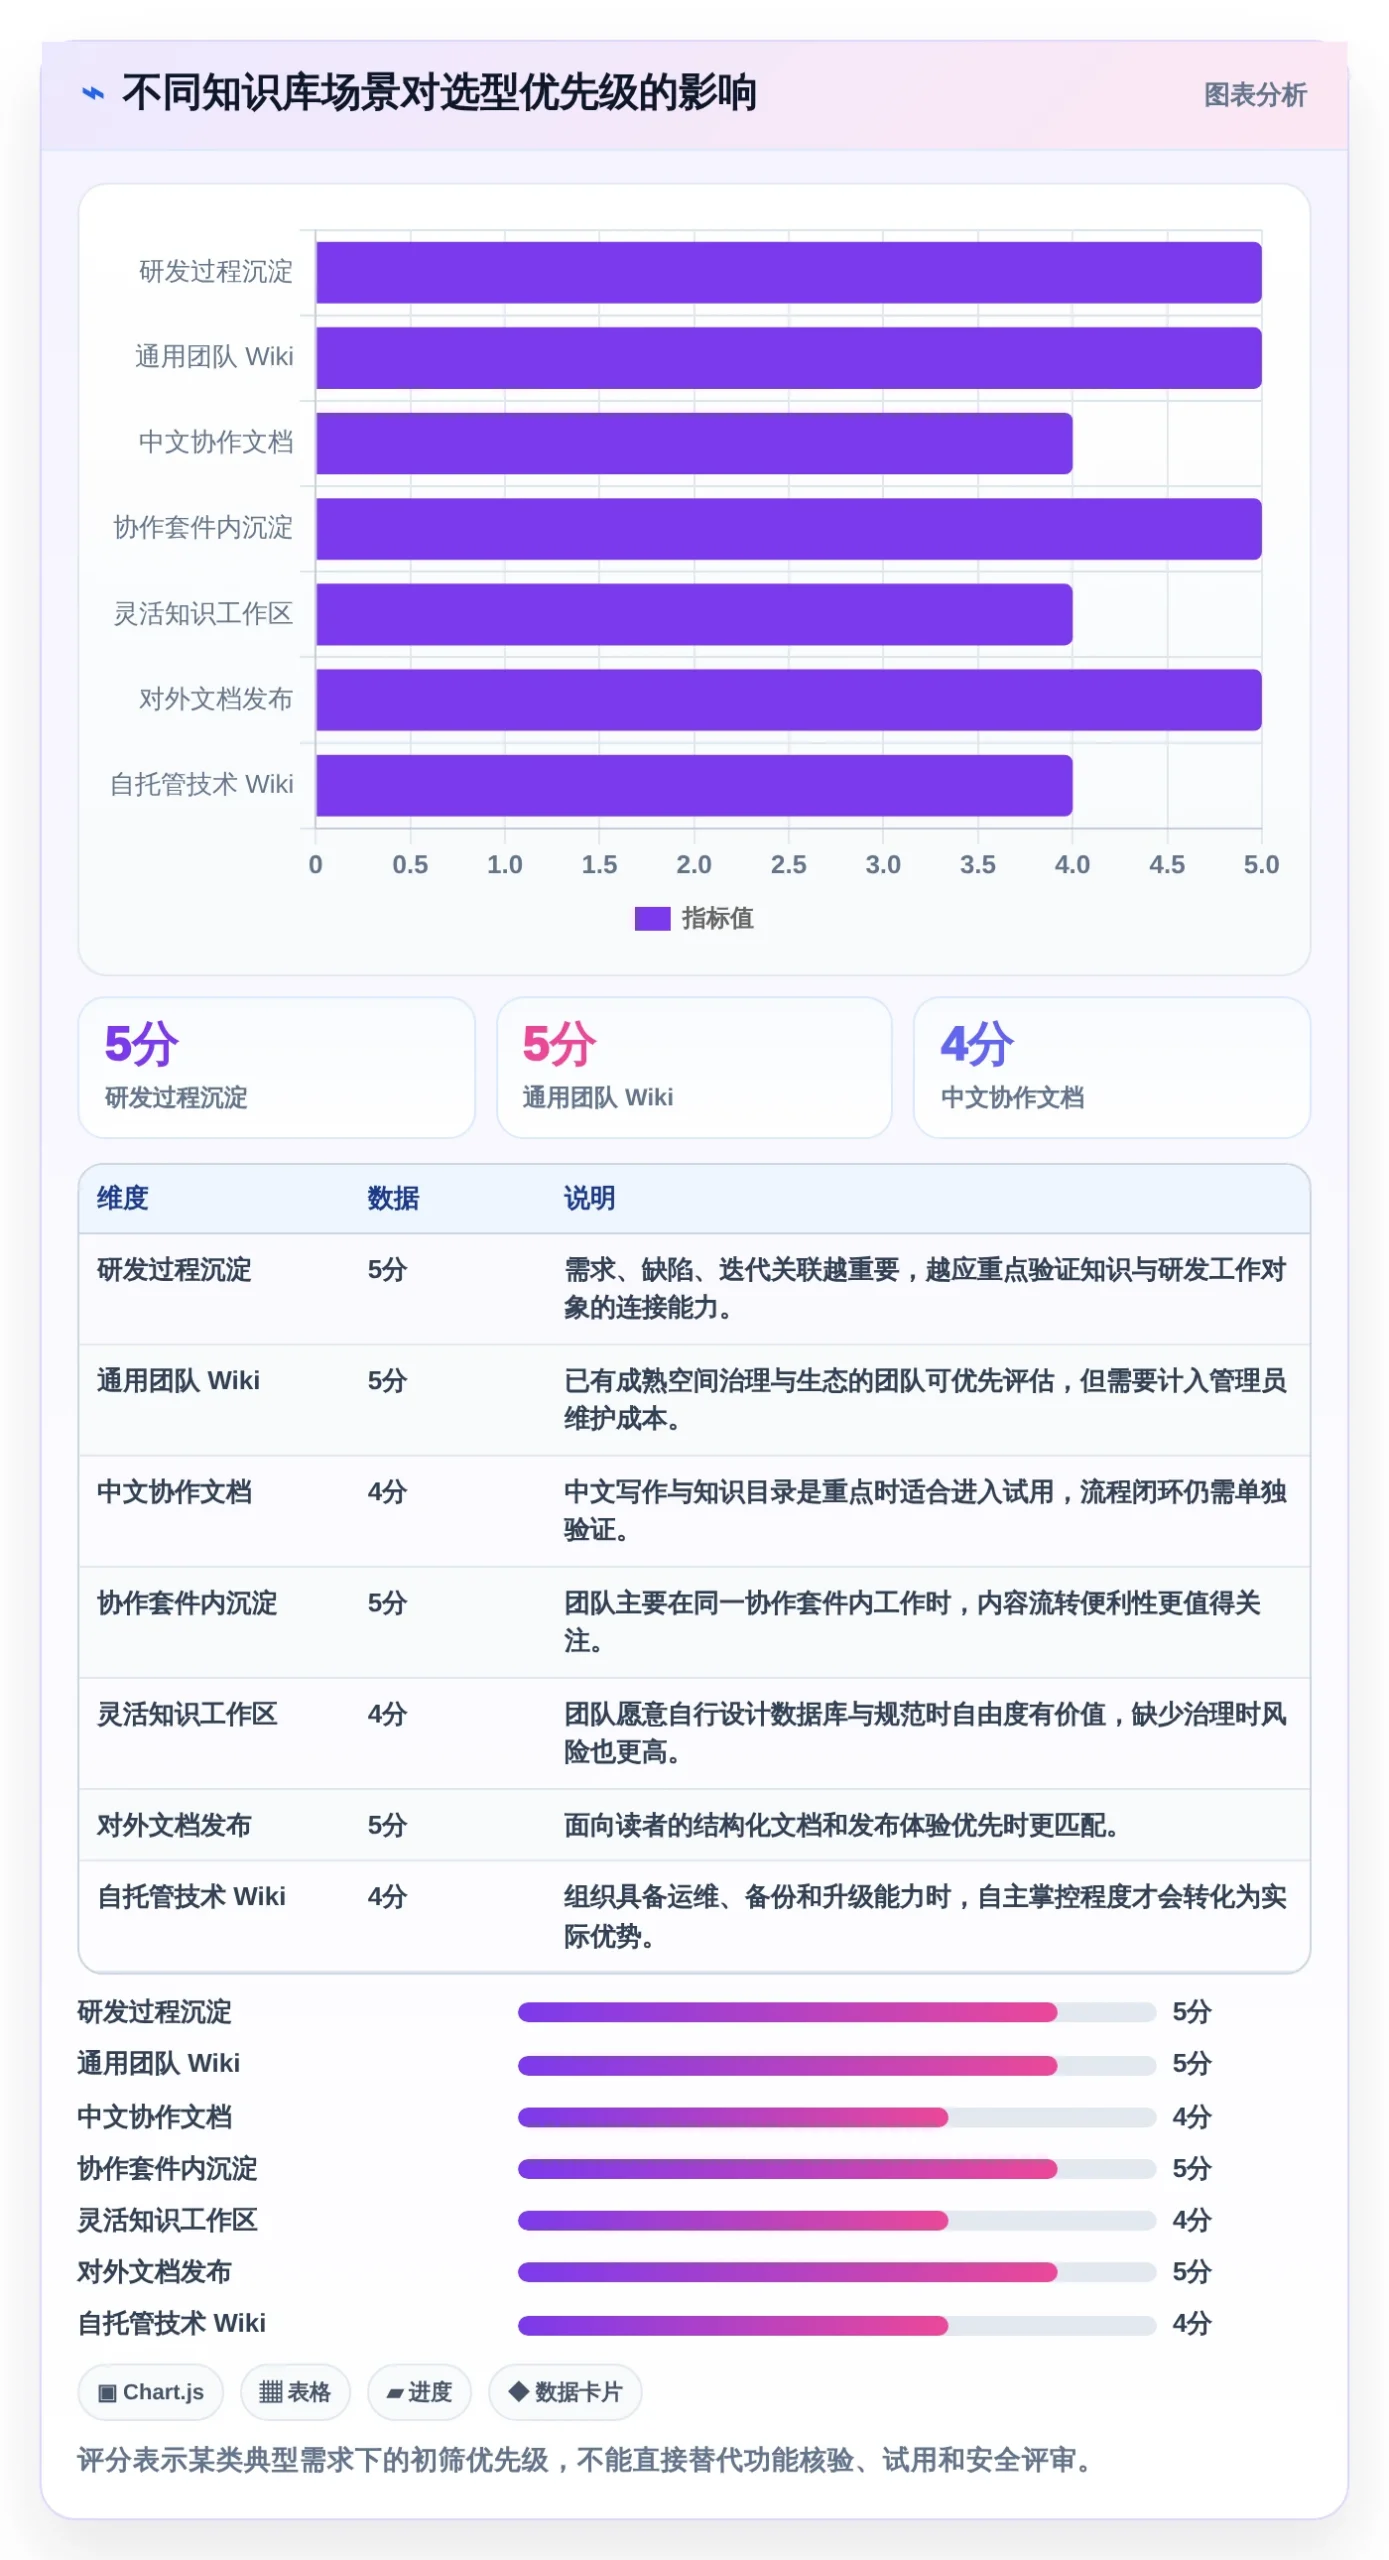Viewport: 1389px width, 2560px height.
Task: Select the 灵活知识工作区 table row cell
Action: [x=187, y=1714]
